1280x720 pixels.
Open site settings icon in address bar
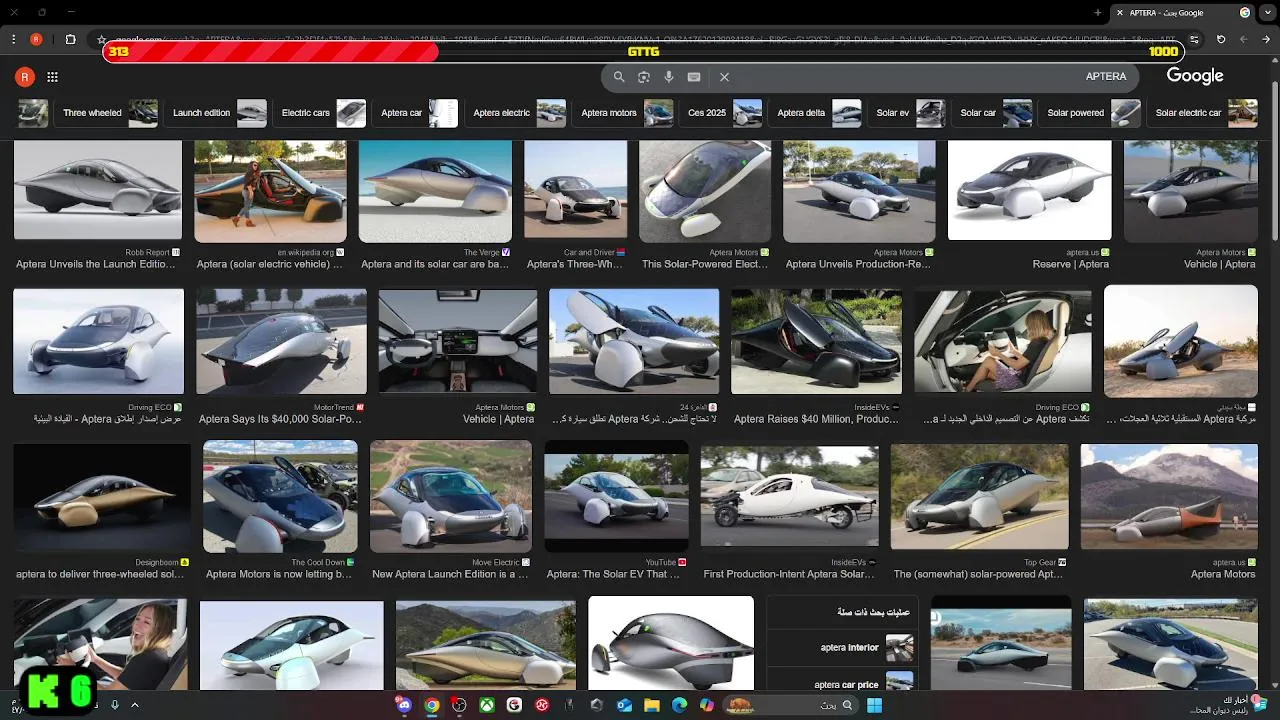pyautogui.click(x=1194, y=39)
